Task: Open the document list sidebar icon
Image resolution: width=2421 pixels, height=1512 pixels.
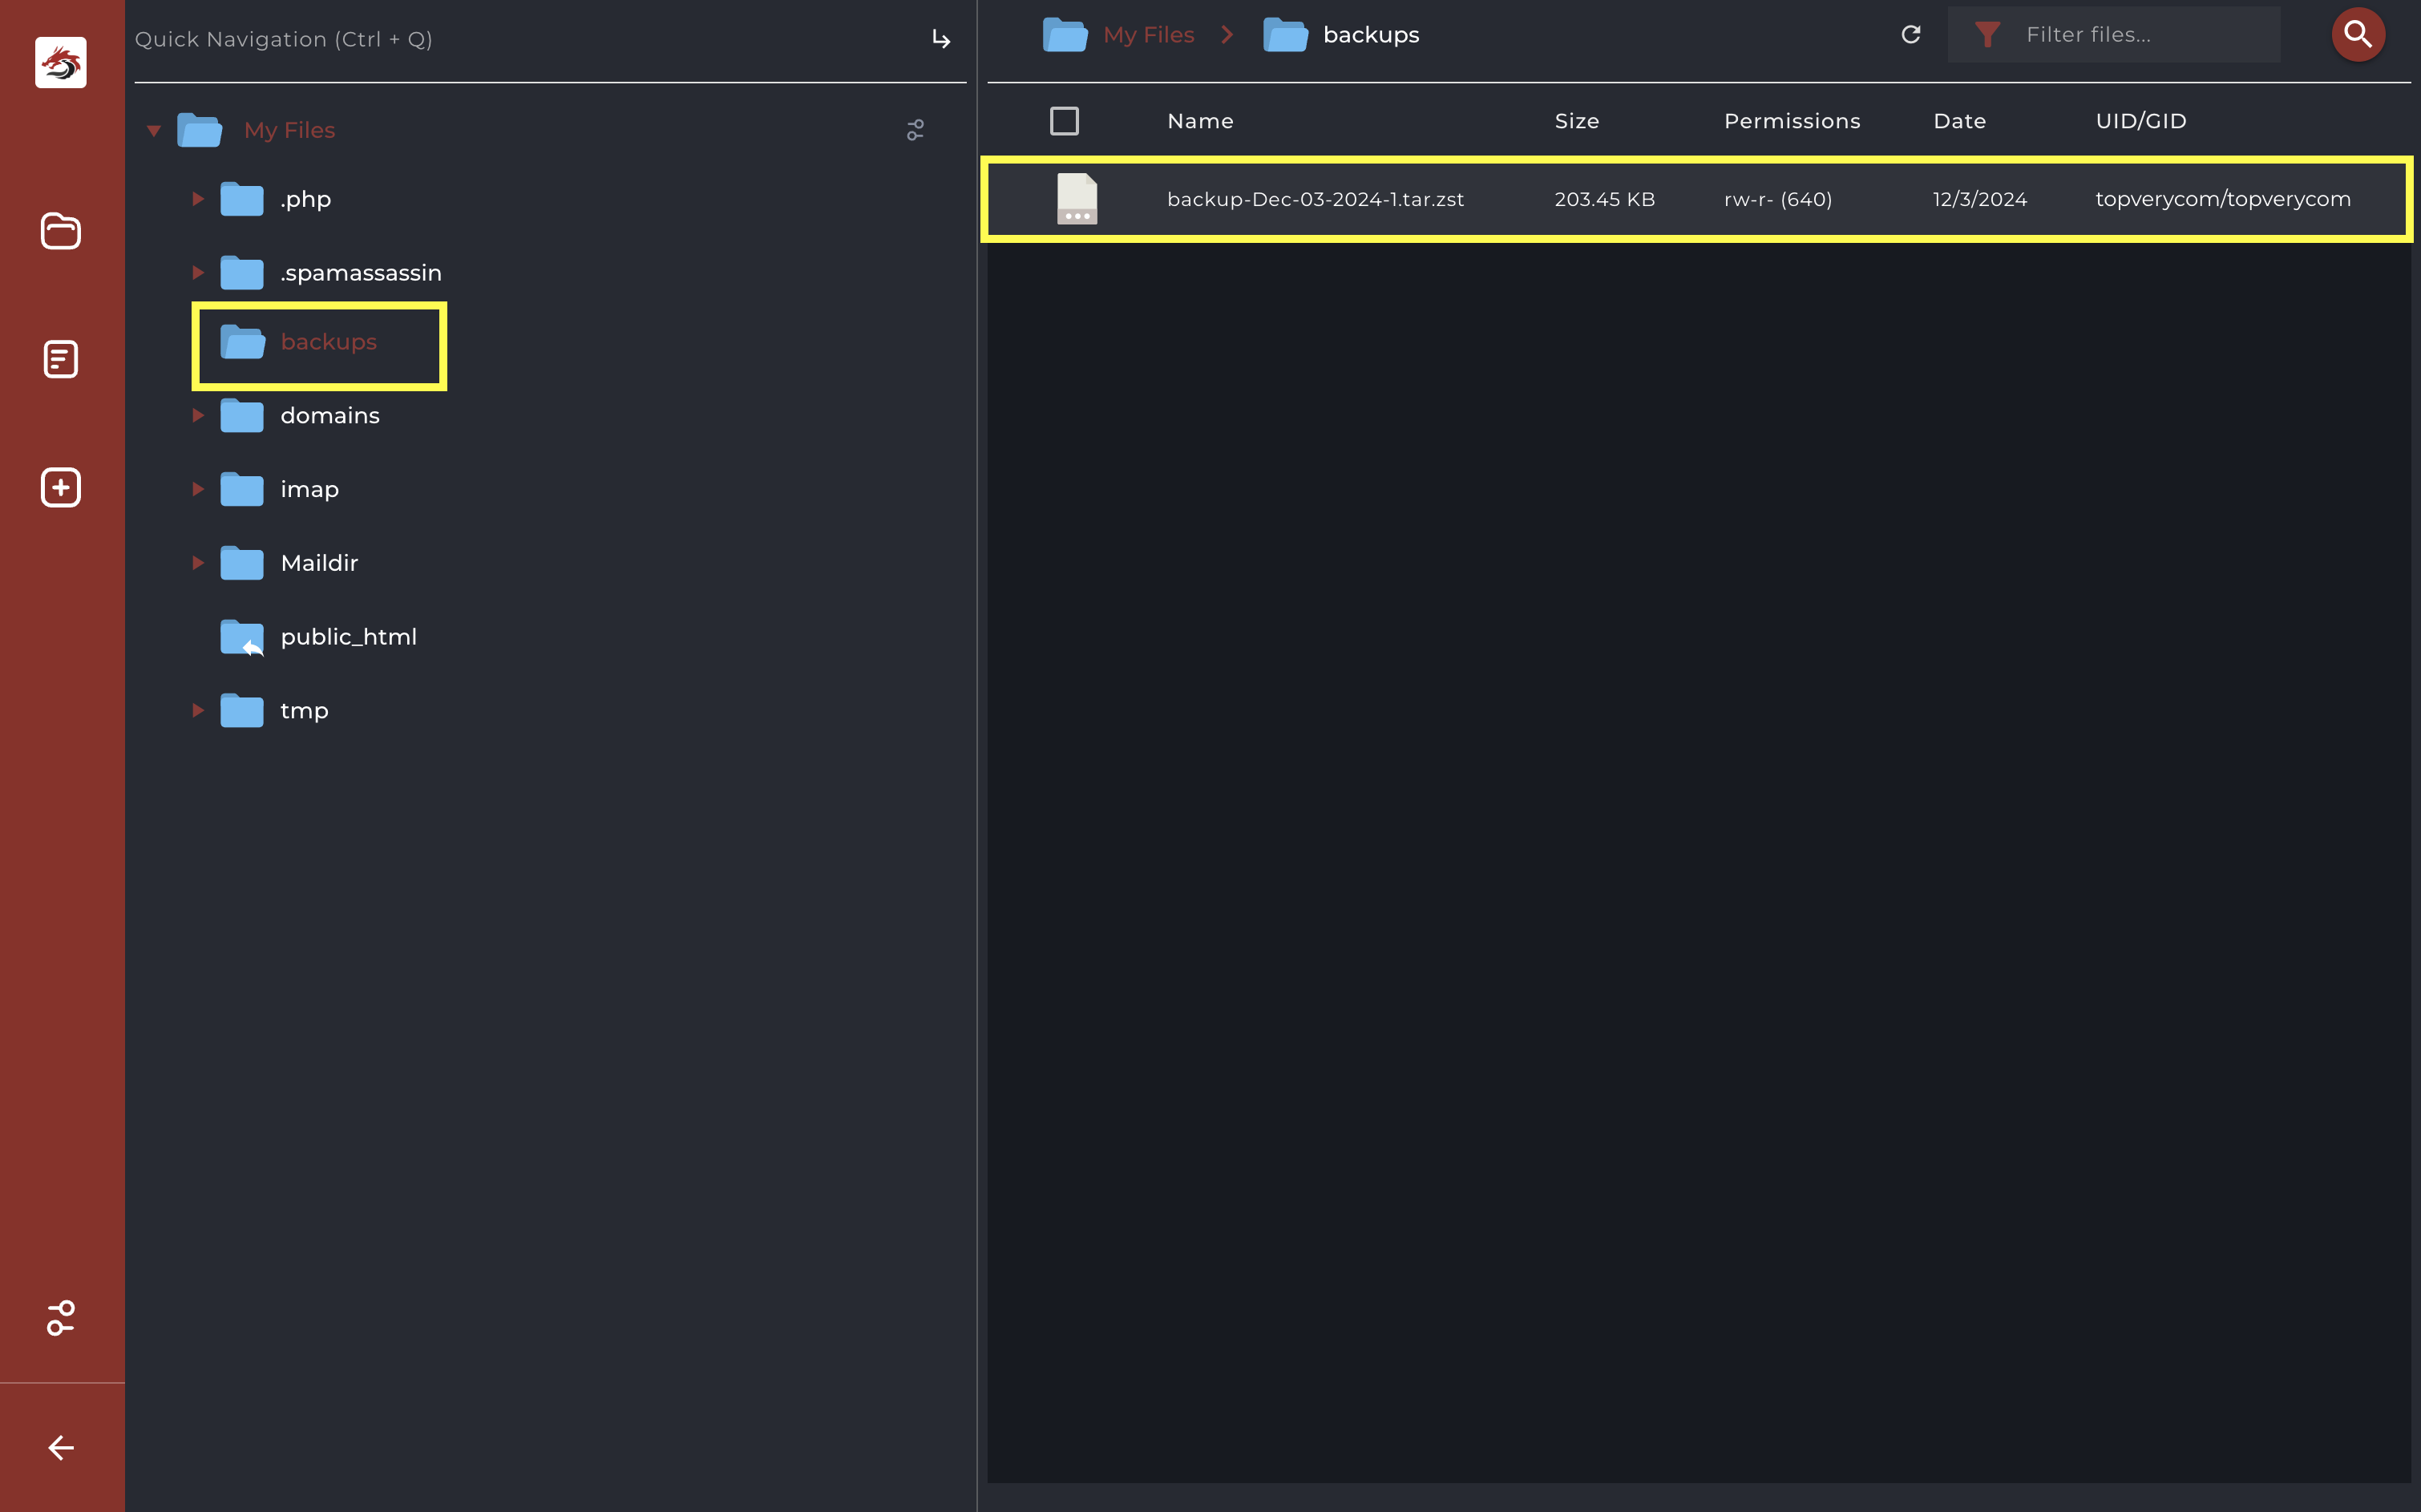Action: point(61,359)
